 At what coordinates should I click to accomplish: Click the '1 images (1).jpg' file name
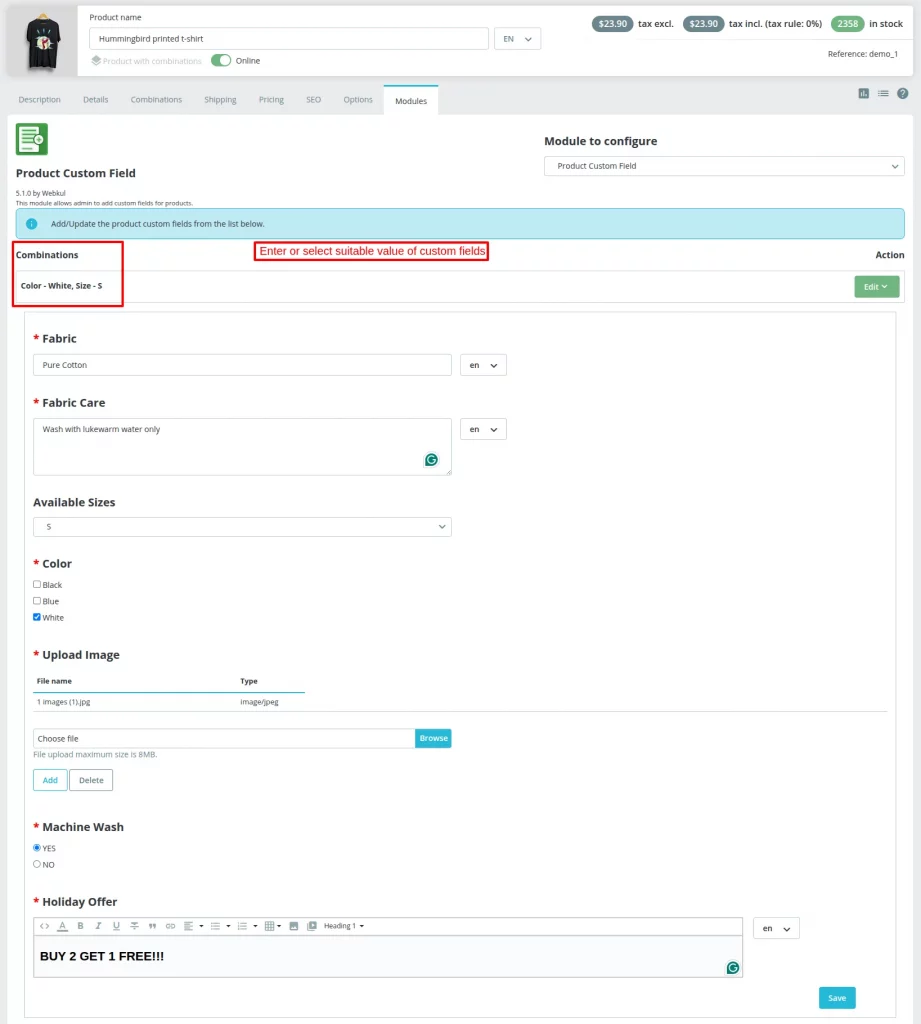(63, 701)
